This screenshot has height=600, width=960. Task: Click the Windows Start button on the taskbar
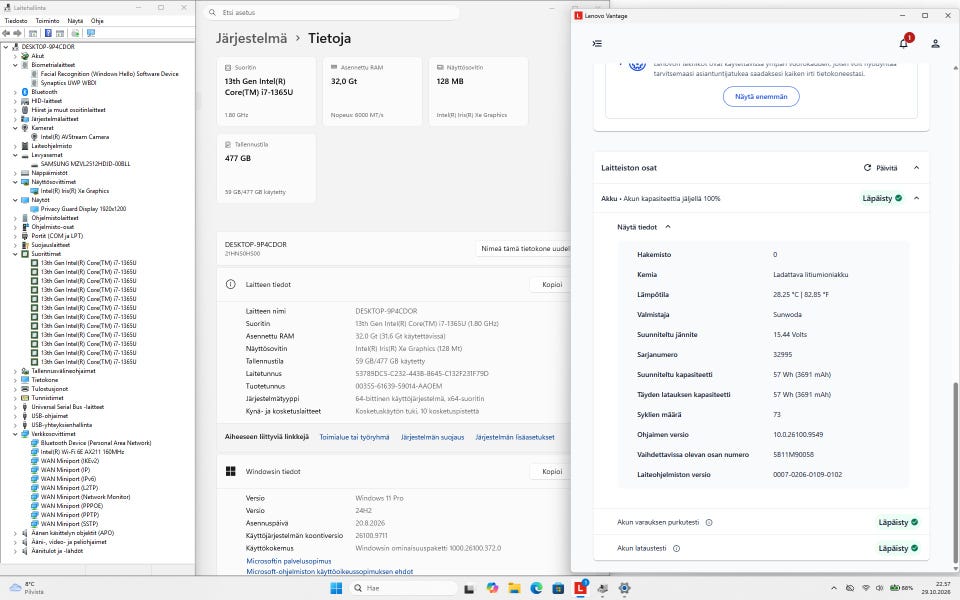tap(336, 588)
